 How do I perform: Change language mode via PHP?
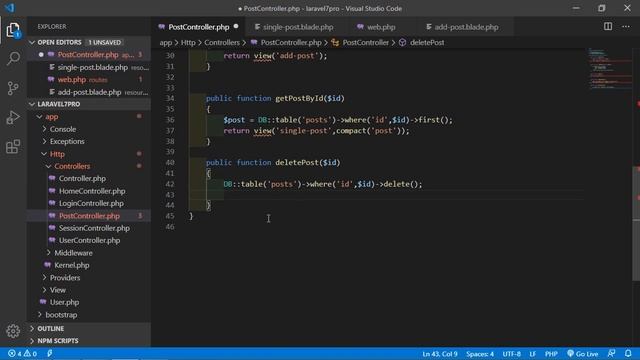point(551,353)
